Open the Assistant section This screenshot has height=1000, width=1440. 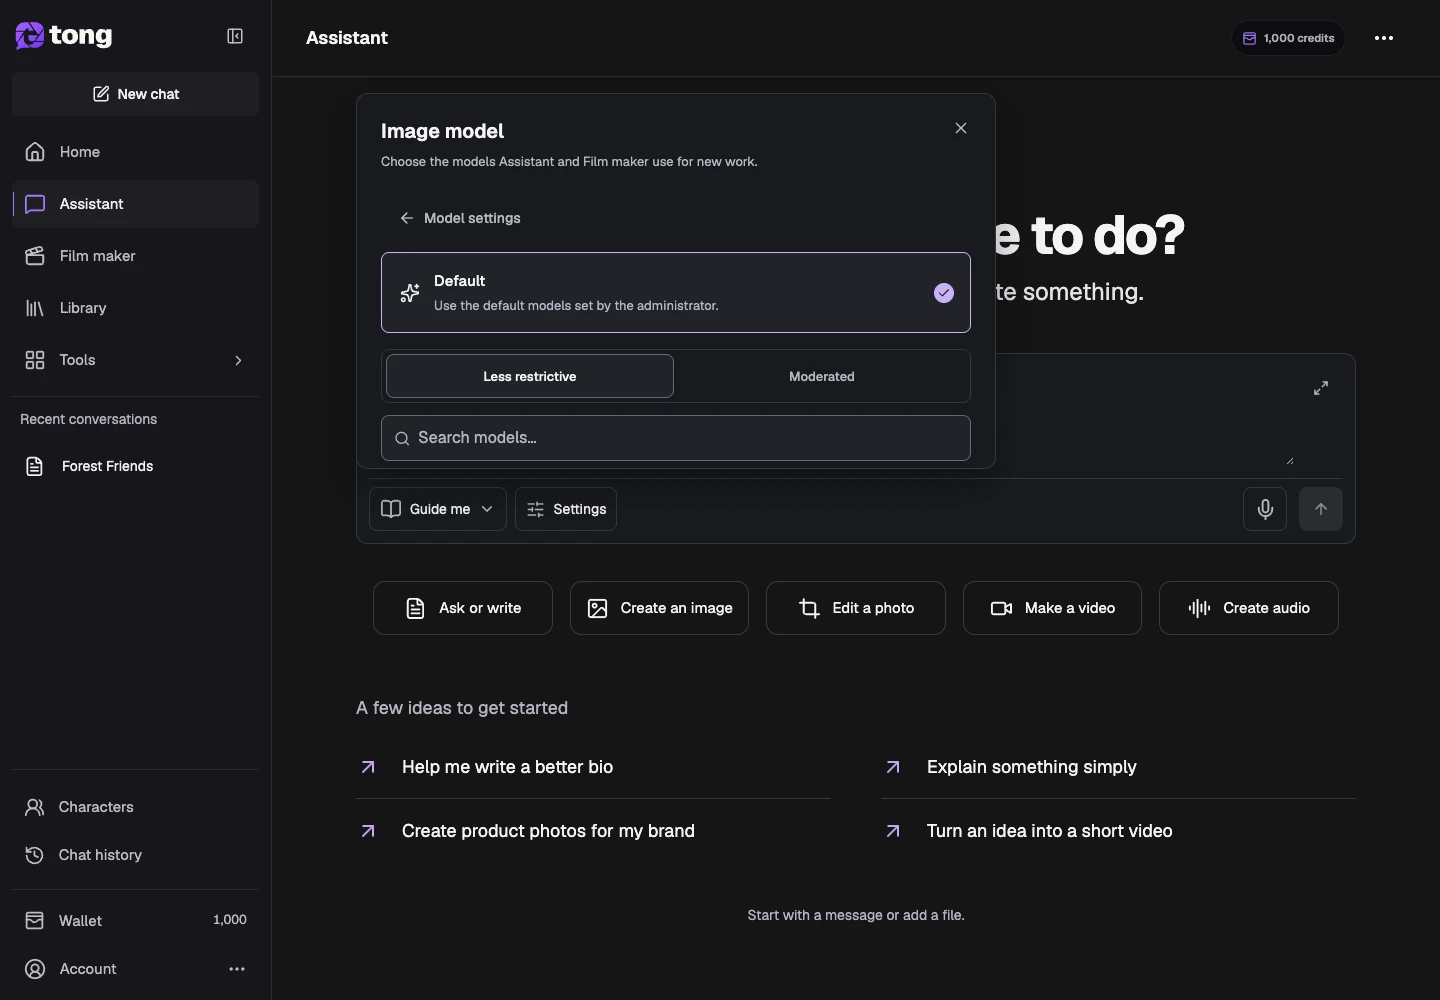tap(136, 204)
